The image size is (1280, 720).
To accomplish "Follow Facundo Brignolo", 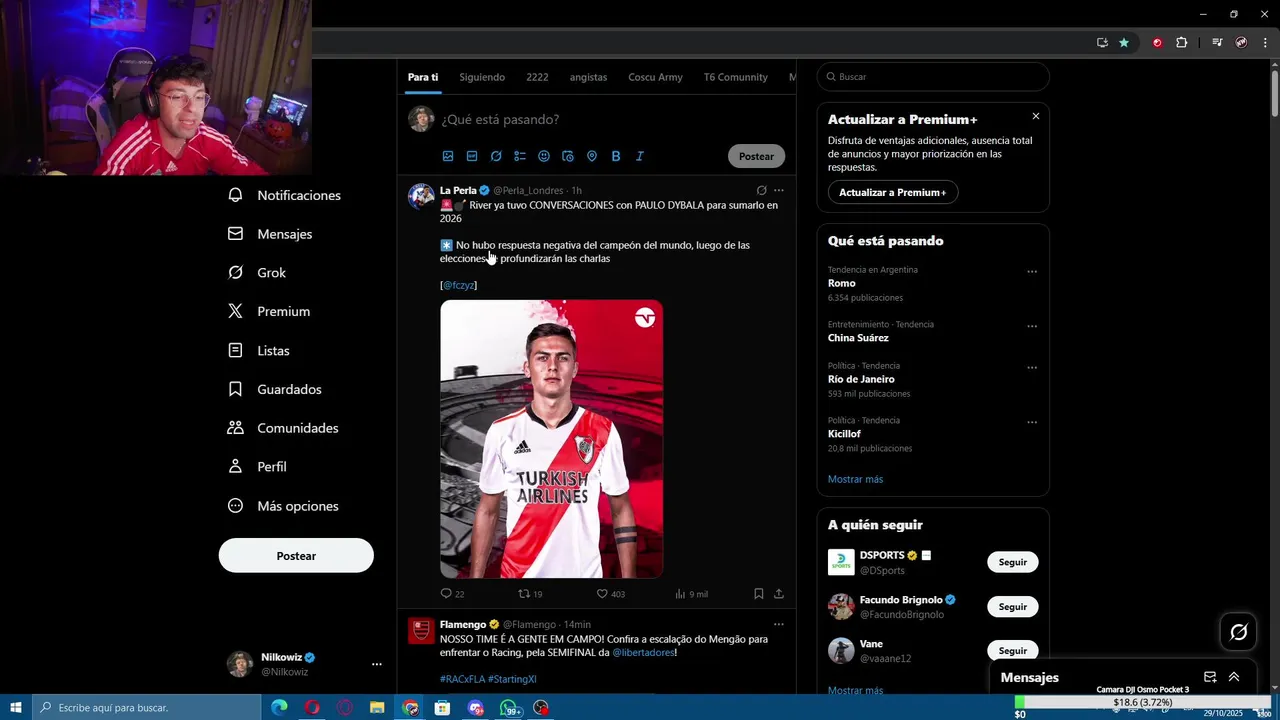I will [1012, 606].
